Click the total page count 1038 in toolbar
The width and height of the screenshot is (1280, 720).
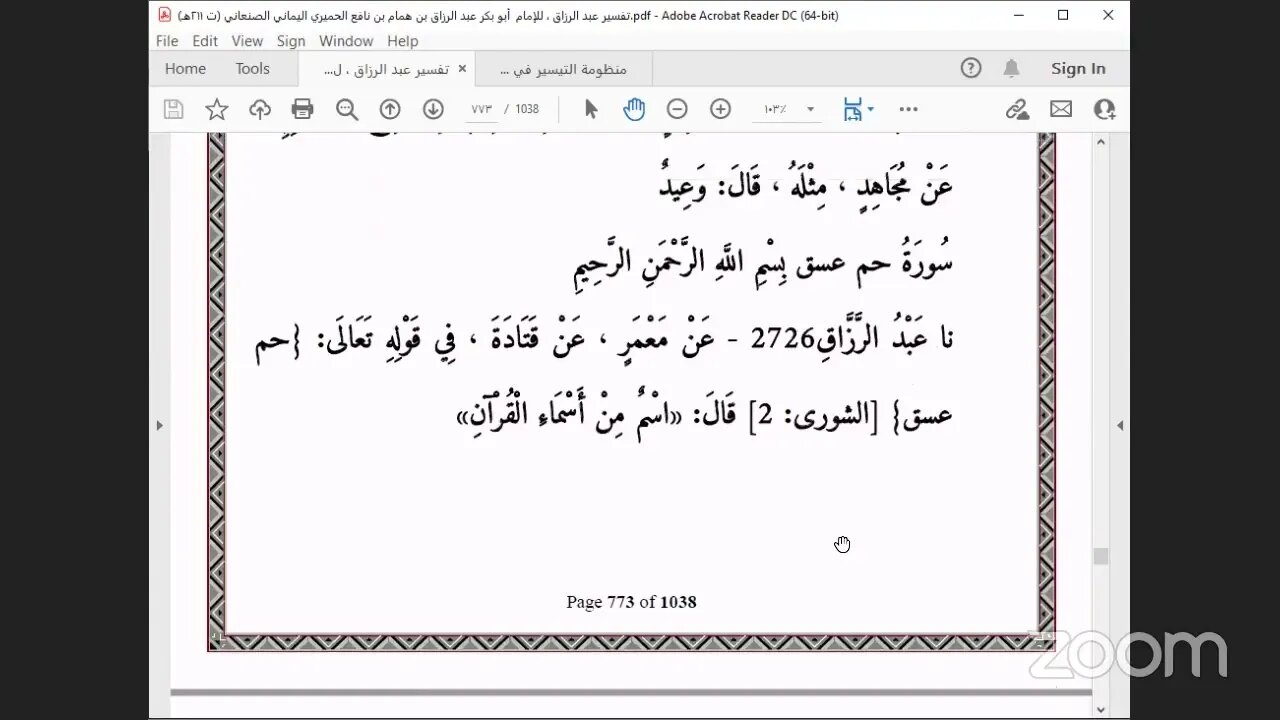(x=527, y=109)
